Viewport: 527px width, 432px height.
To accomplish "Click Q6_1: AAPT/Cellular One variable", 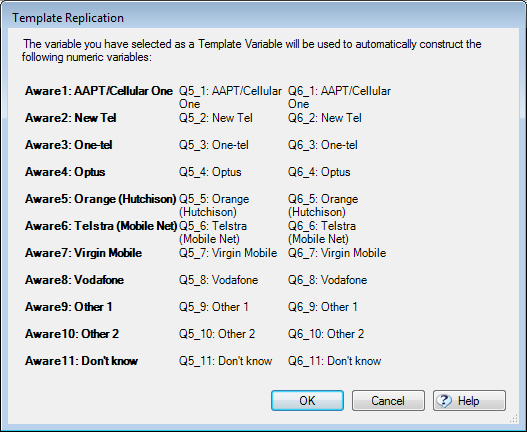I will 339,97.
